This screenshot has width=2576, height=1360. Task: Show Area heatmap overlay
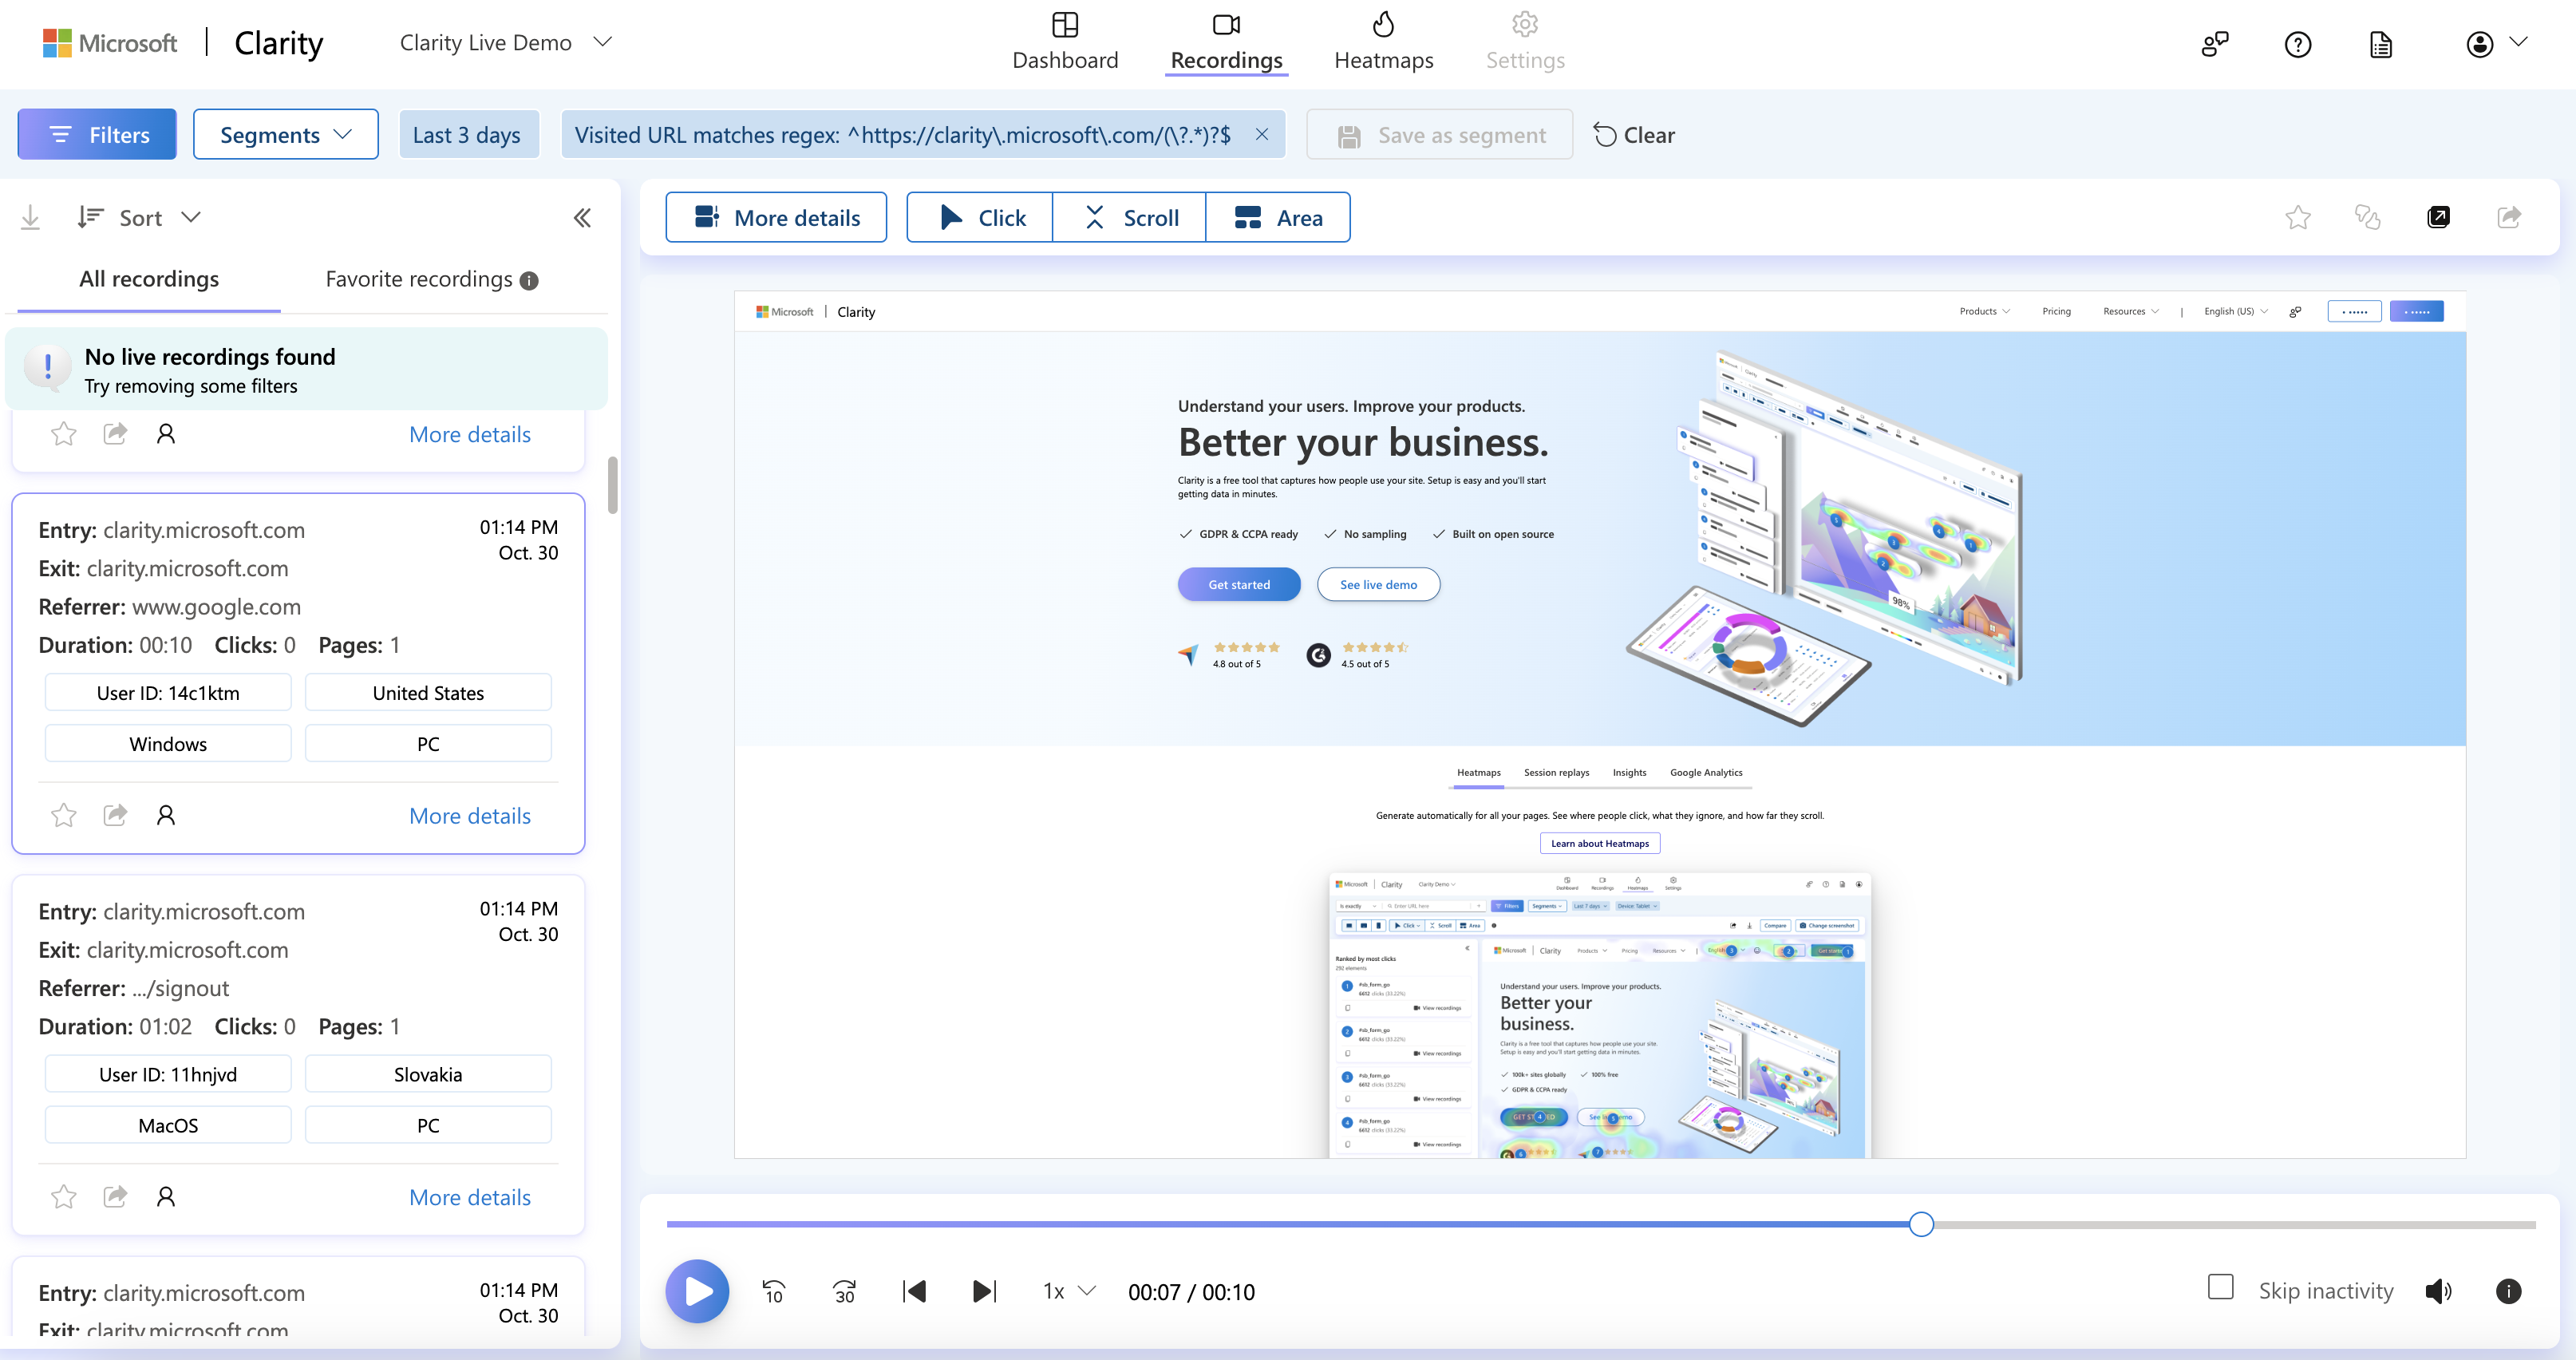1278,217
